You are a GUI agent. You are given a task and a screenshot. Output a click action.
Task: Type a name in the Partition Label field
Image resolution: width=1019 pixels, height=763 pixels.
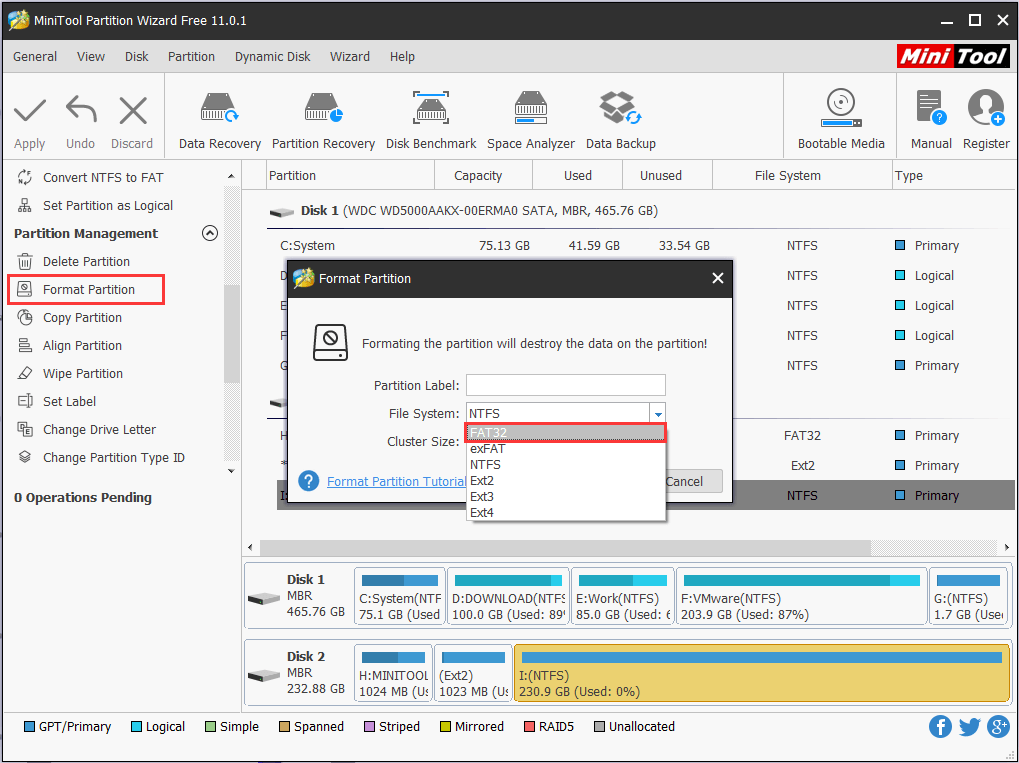click(x=565, y=385)
